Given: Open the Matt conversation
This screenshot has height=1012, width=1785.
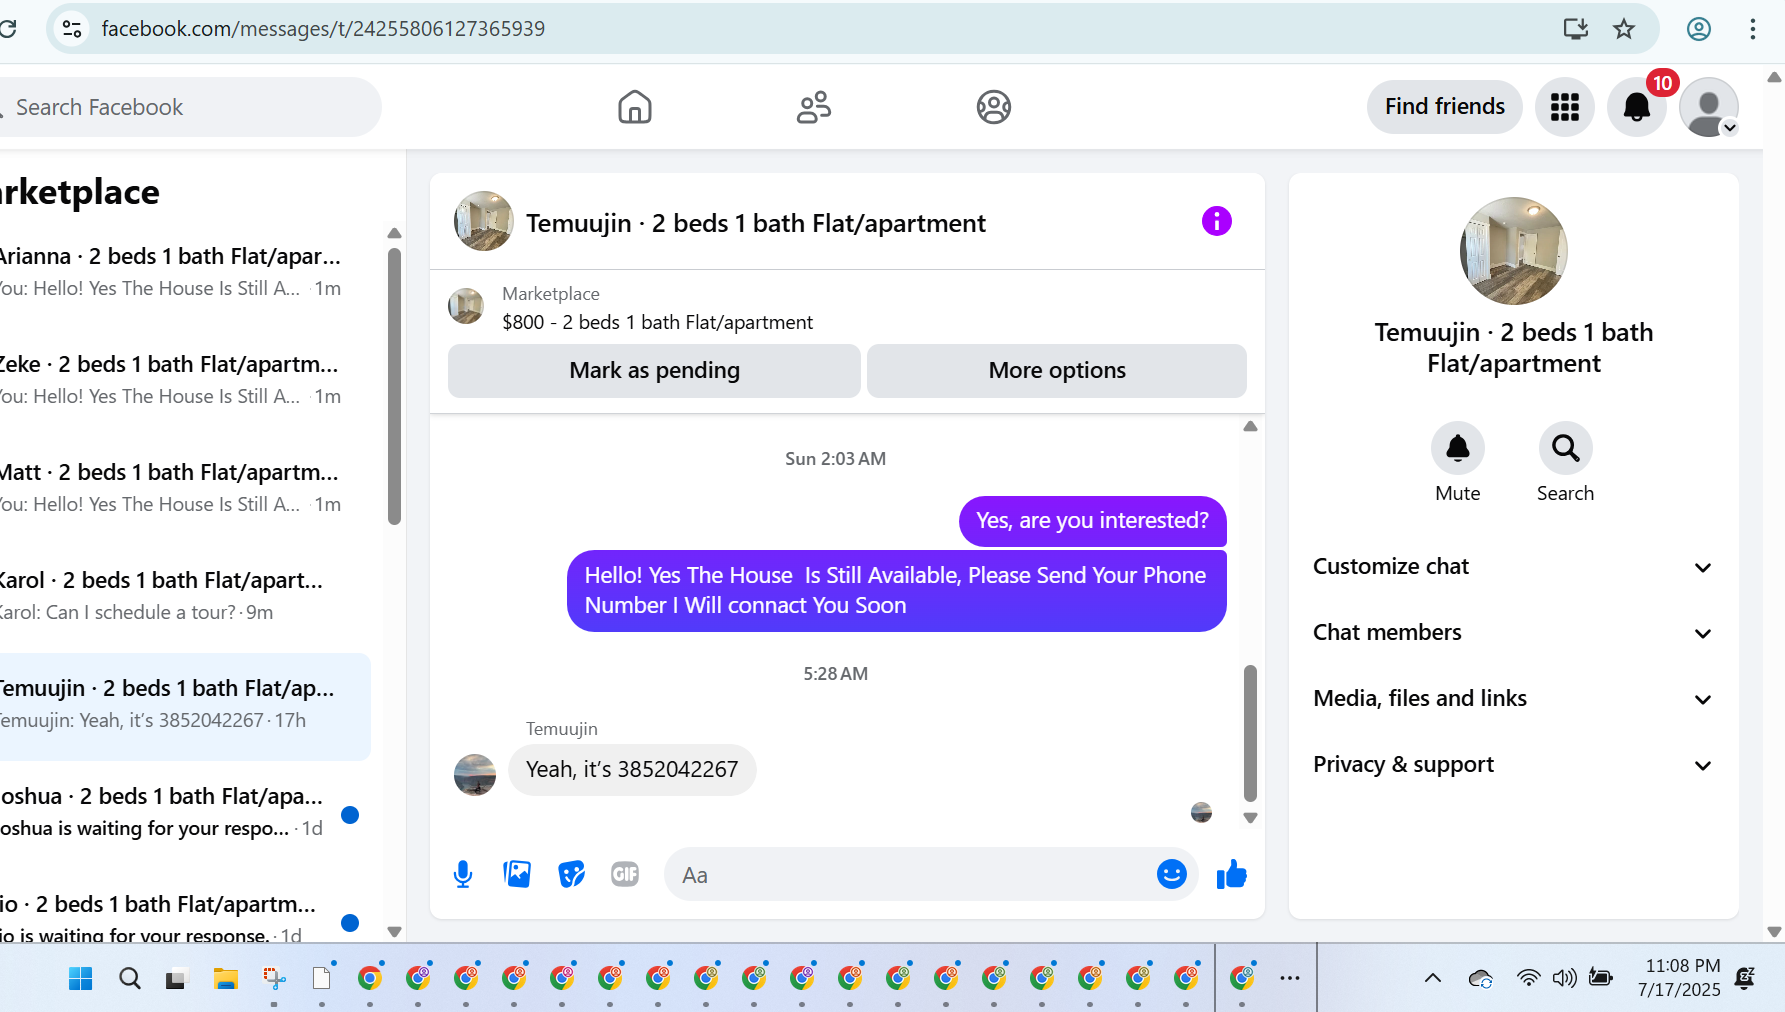Looking at the screenshot, I should [x=185, y=488].
